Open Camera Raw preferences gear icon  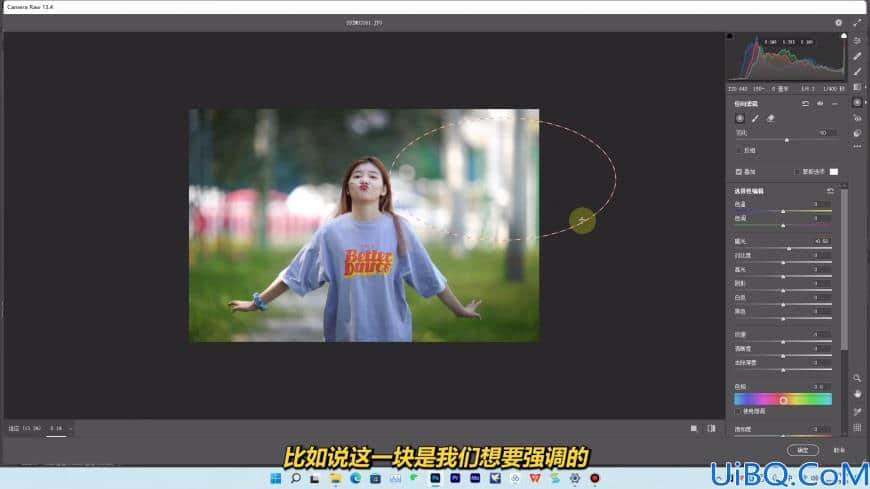[x=838, y=23]
